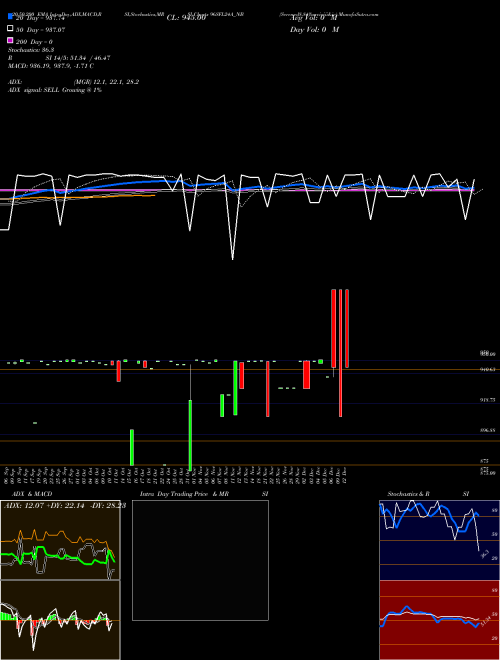Screen dimensions: 500x660
Task: Click the 'ADX: 12.07 +DY: 22.14 -DY: 28.23' readout
Action: (x=65, y=505)
